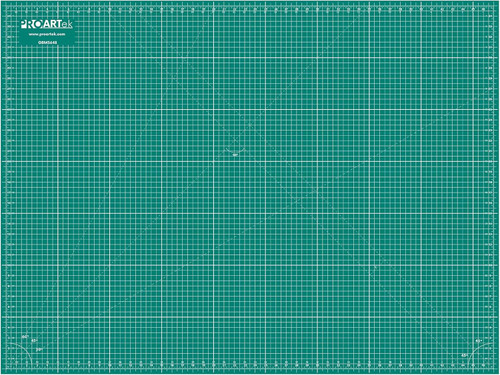Click the model number under the web address
Screen dimensions: 500x375
tap(47, 42)
